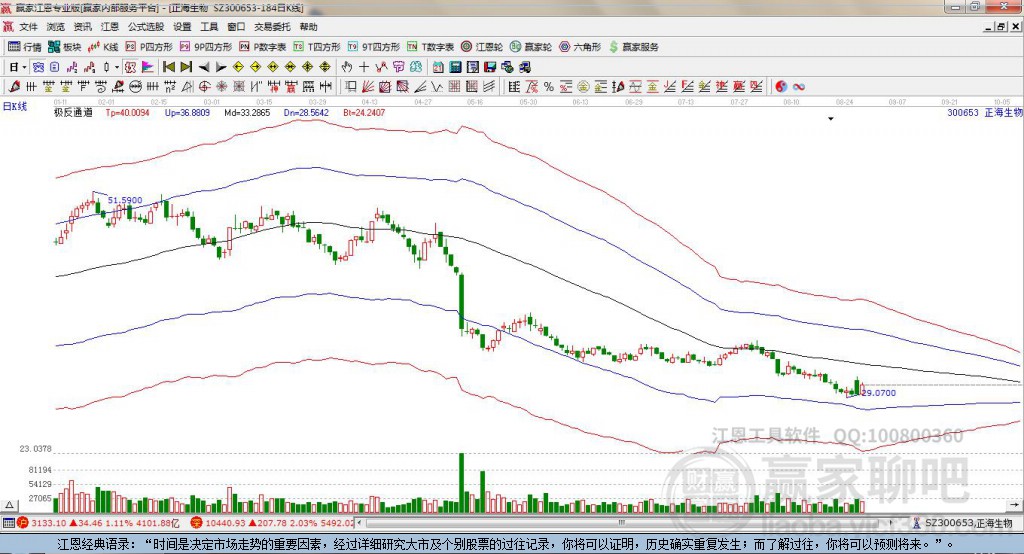Click the 极反通道 indicator name
Image resolution: width=1024 pixels, height=554 pixels.
click(73, 112)
